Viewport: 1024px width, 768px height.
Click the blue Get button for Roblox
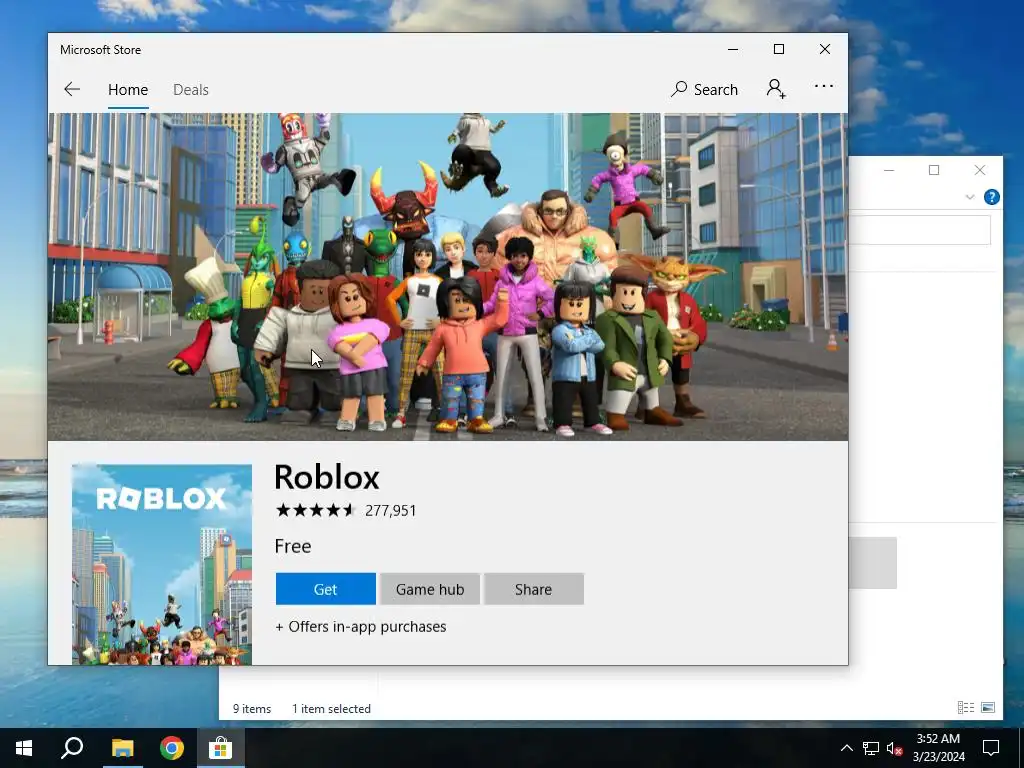pos(325,589)
